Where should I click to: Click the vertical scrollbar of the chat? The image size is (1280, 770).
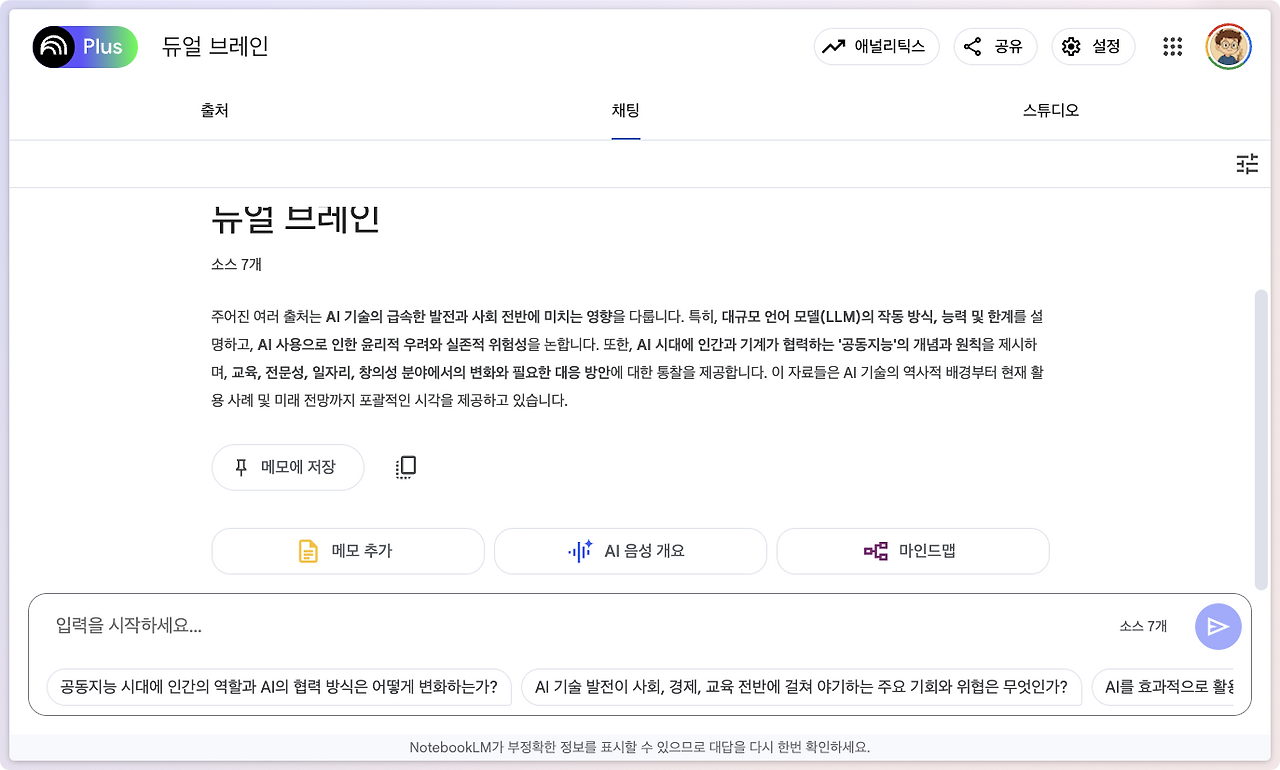[x=1260, y=440]
